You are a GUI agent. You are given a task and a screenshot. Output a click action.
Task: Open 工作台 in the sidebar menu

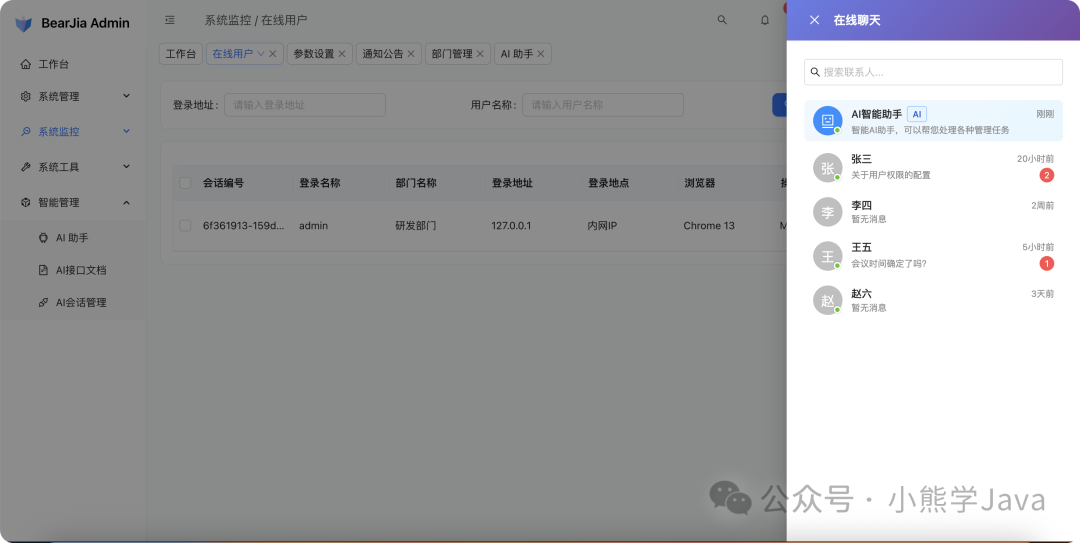click(73, 64)
